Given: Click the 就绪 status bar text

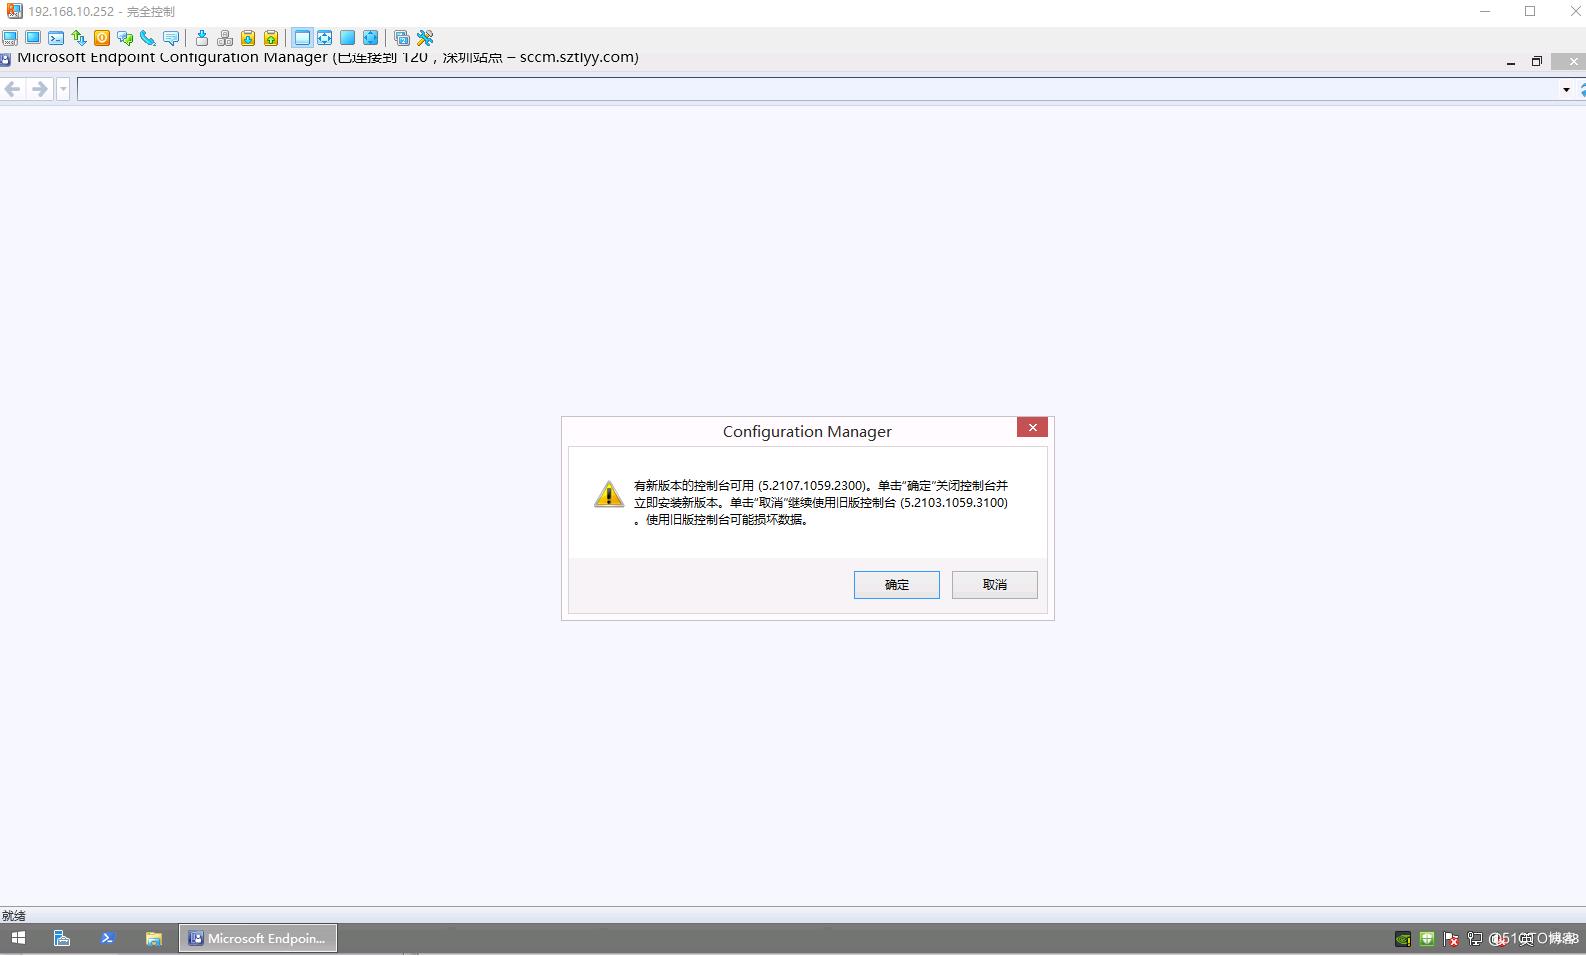Looking at the screenshot, I should pos(14,915).
